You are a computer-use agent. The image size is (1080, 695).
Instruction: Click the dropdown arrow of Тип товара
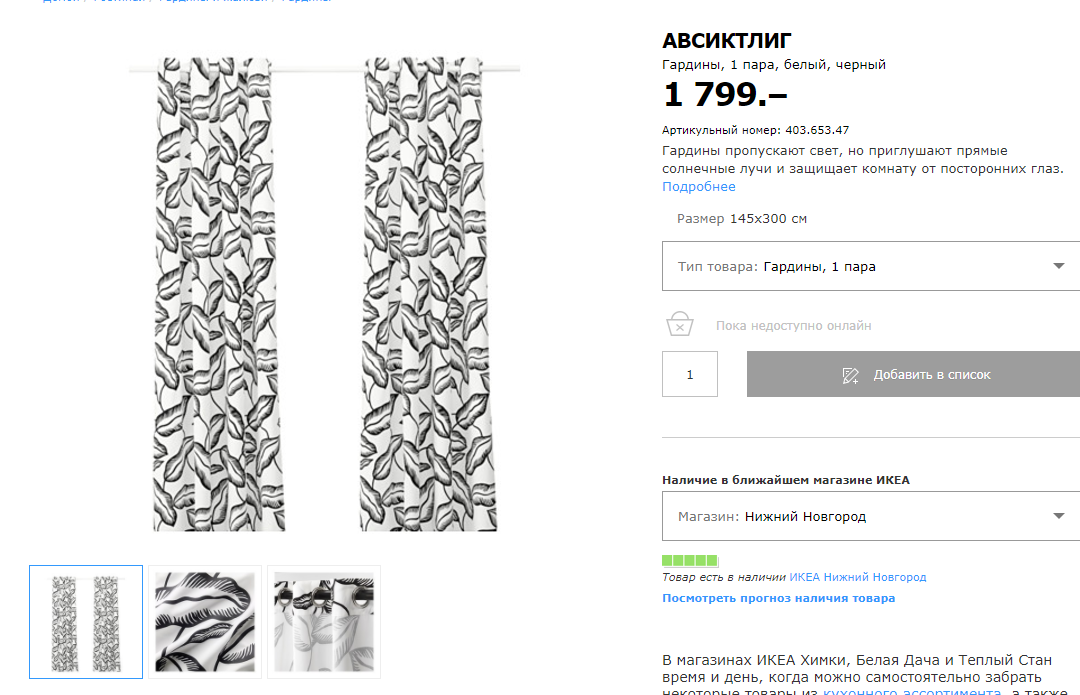coord(1059,266)
